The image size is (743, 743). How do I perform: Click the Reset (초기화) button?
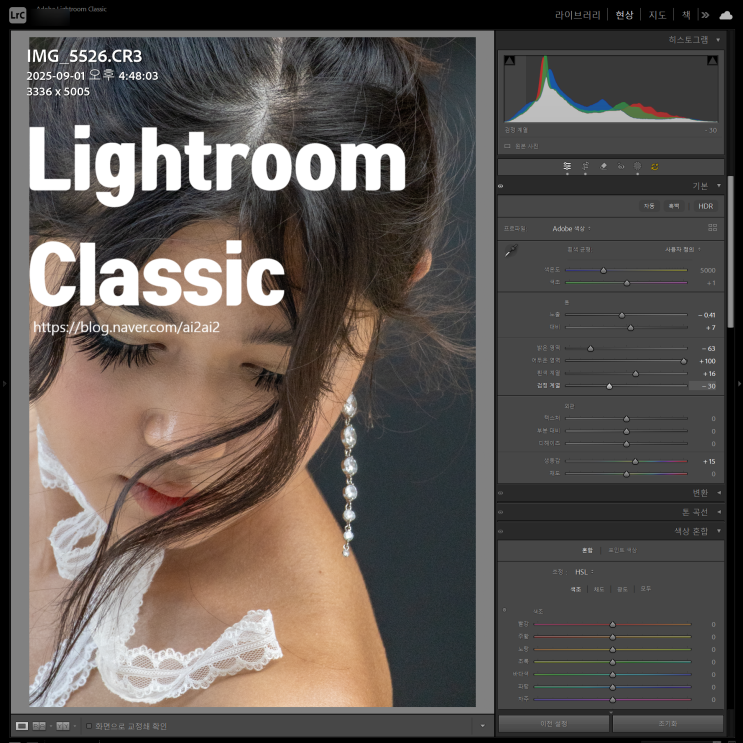point(668,724)
